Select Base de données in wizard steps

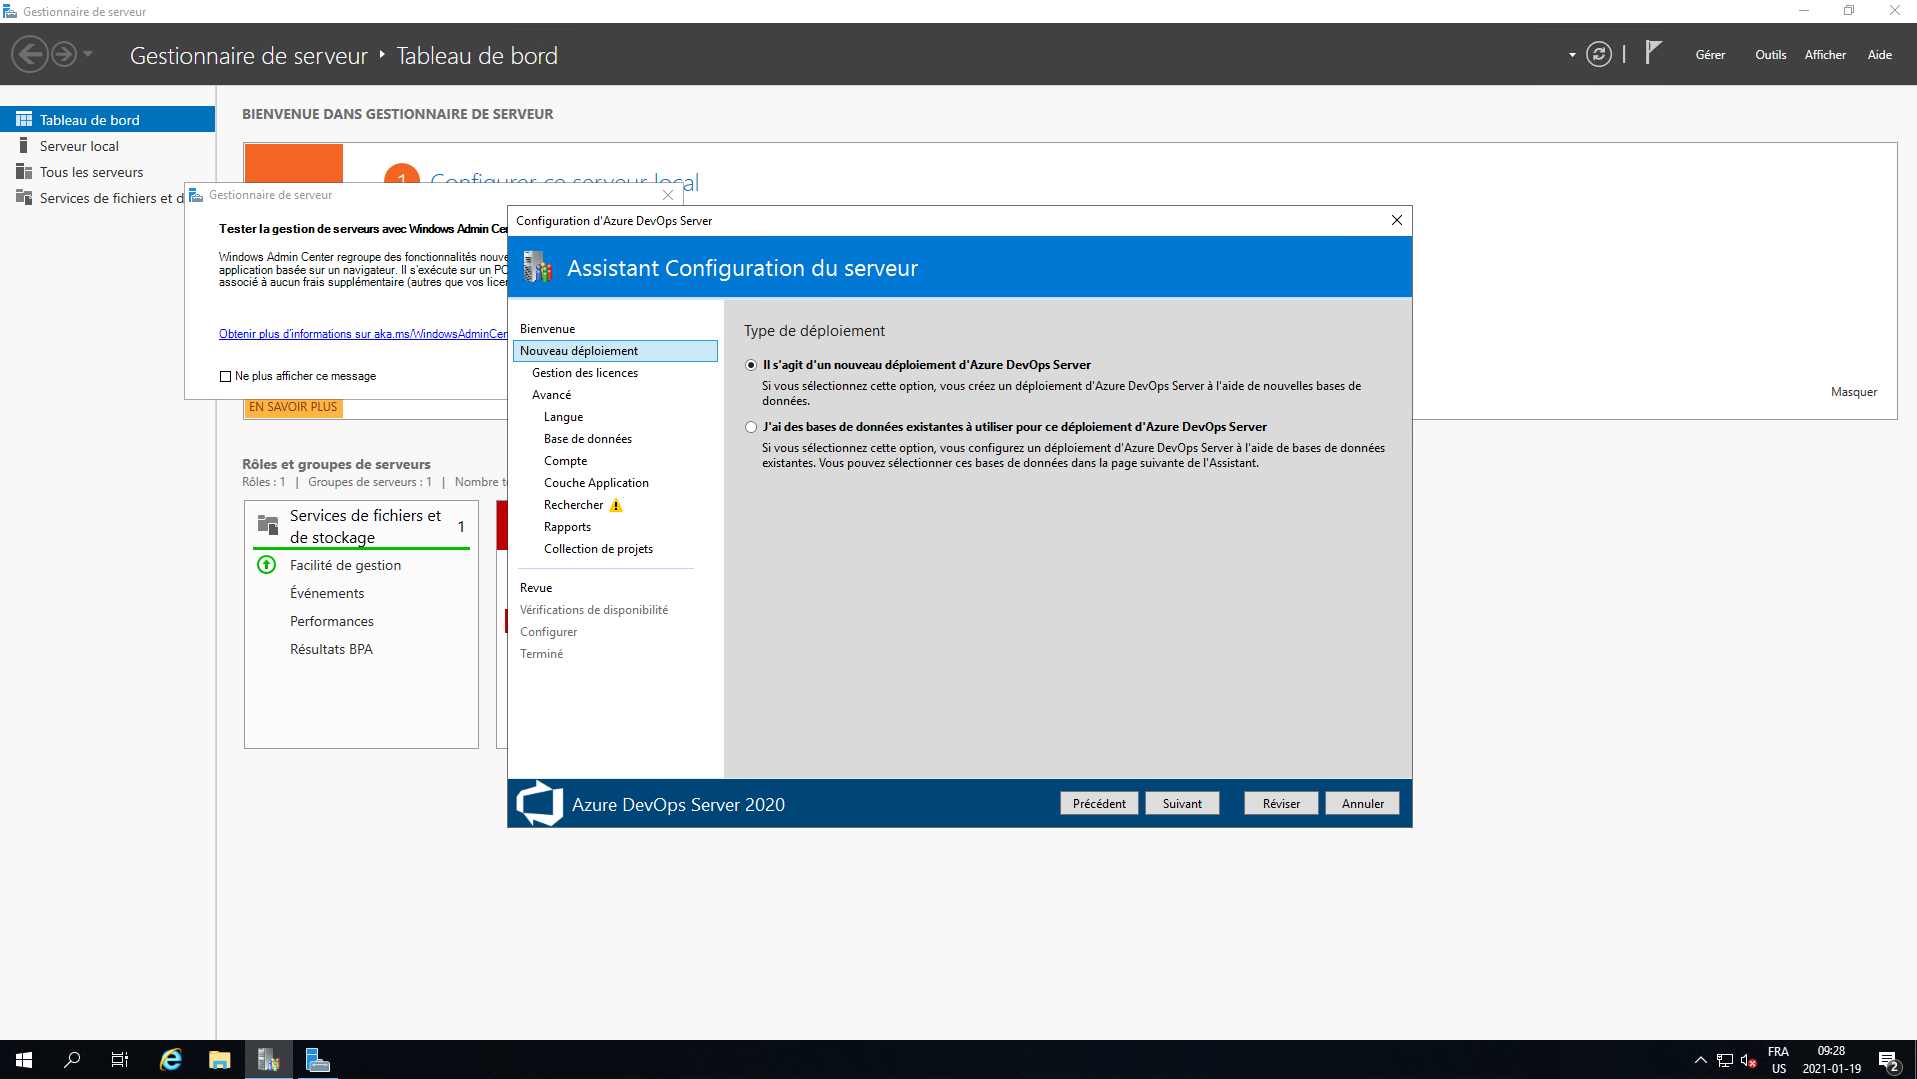(x=587, y=439)
